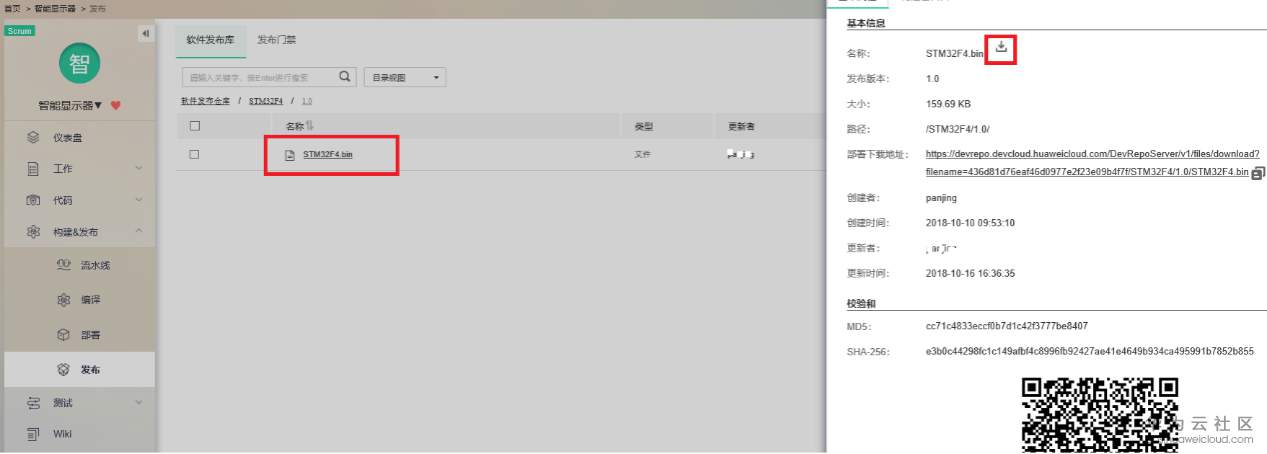Click the 代码 code icon

(x=33, y=200)
